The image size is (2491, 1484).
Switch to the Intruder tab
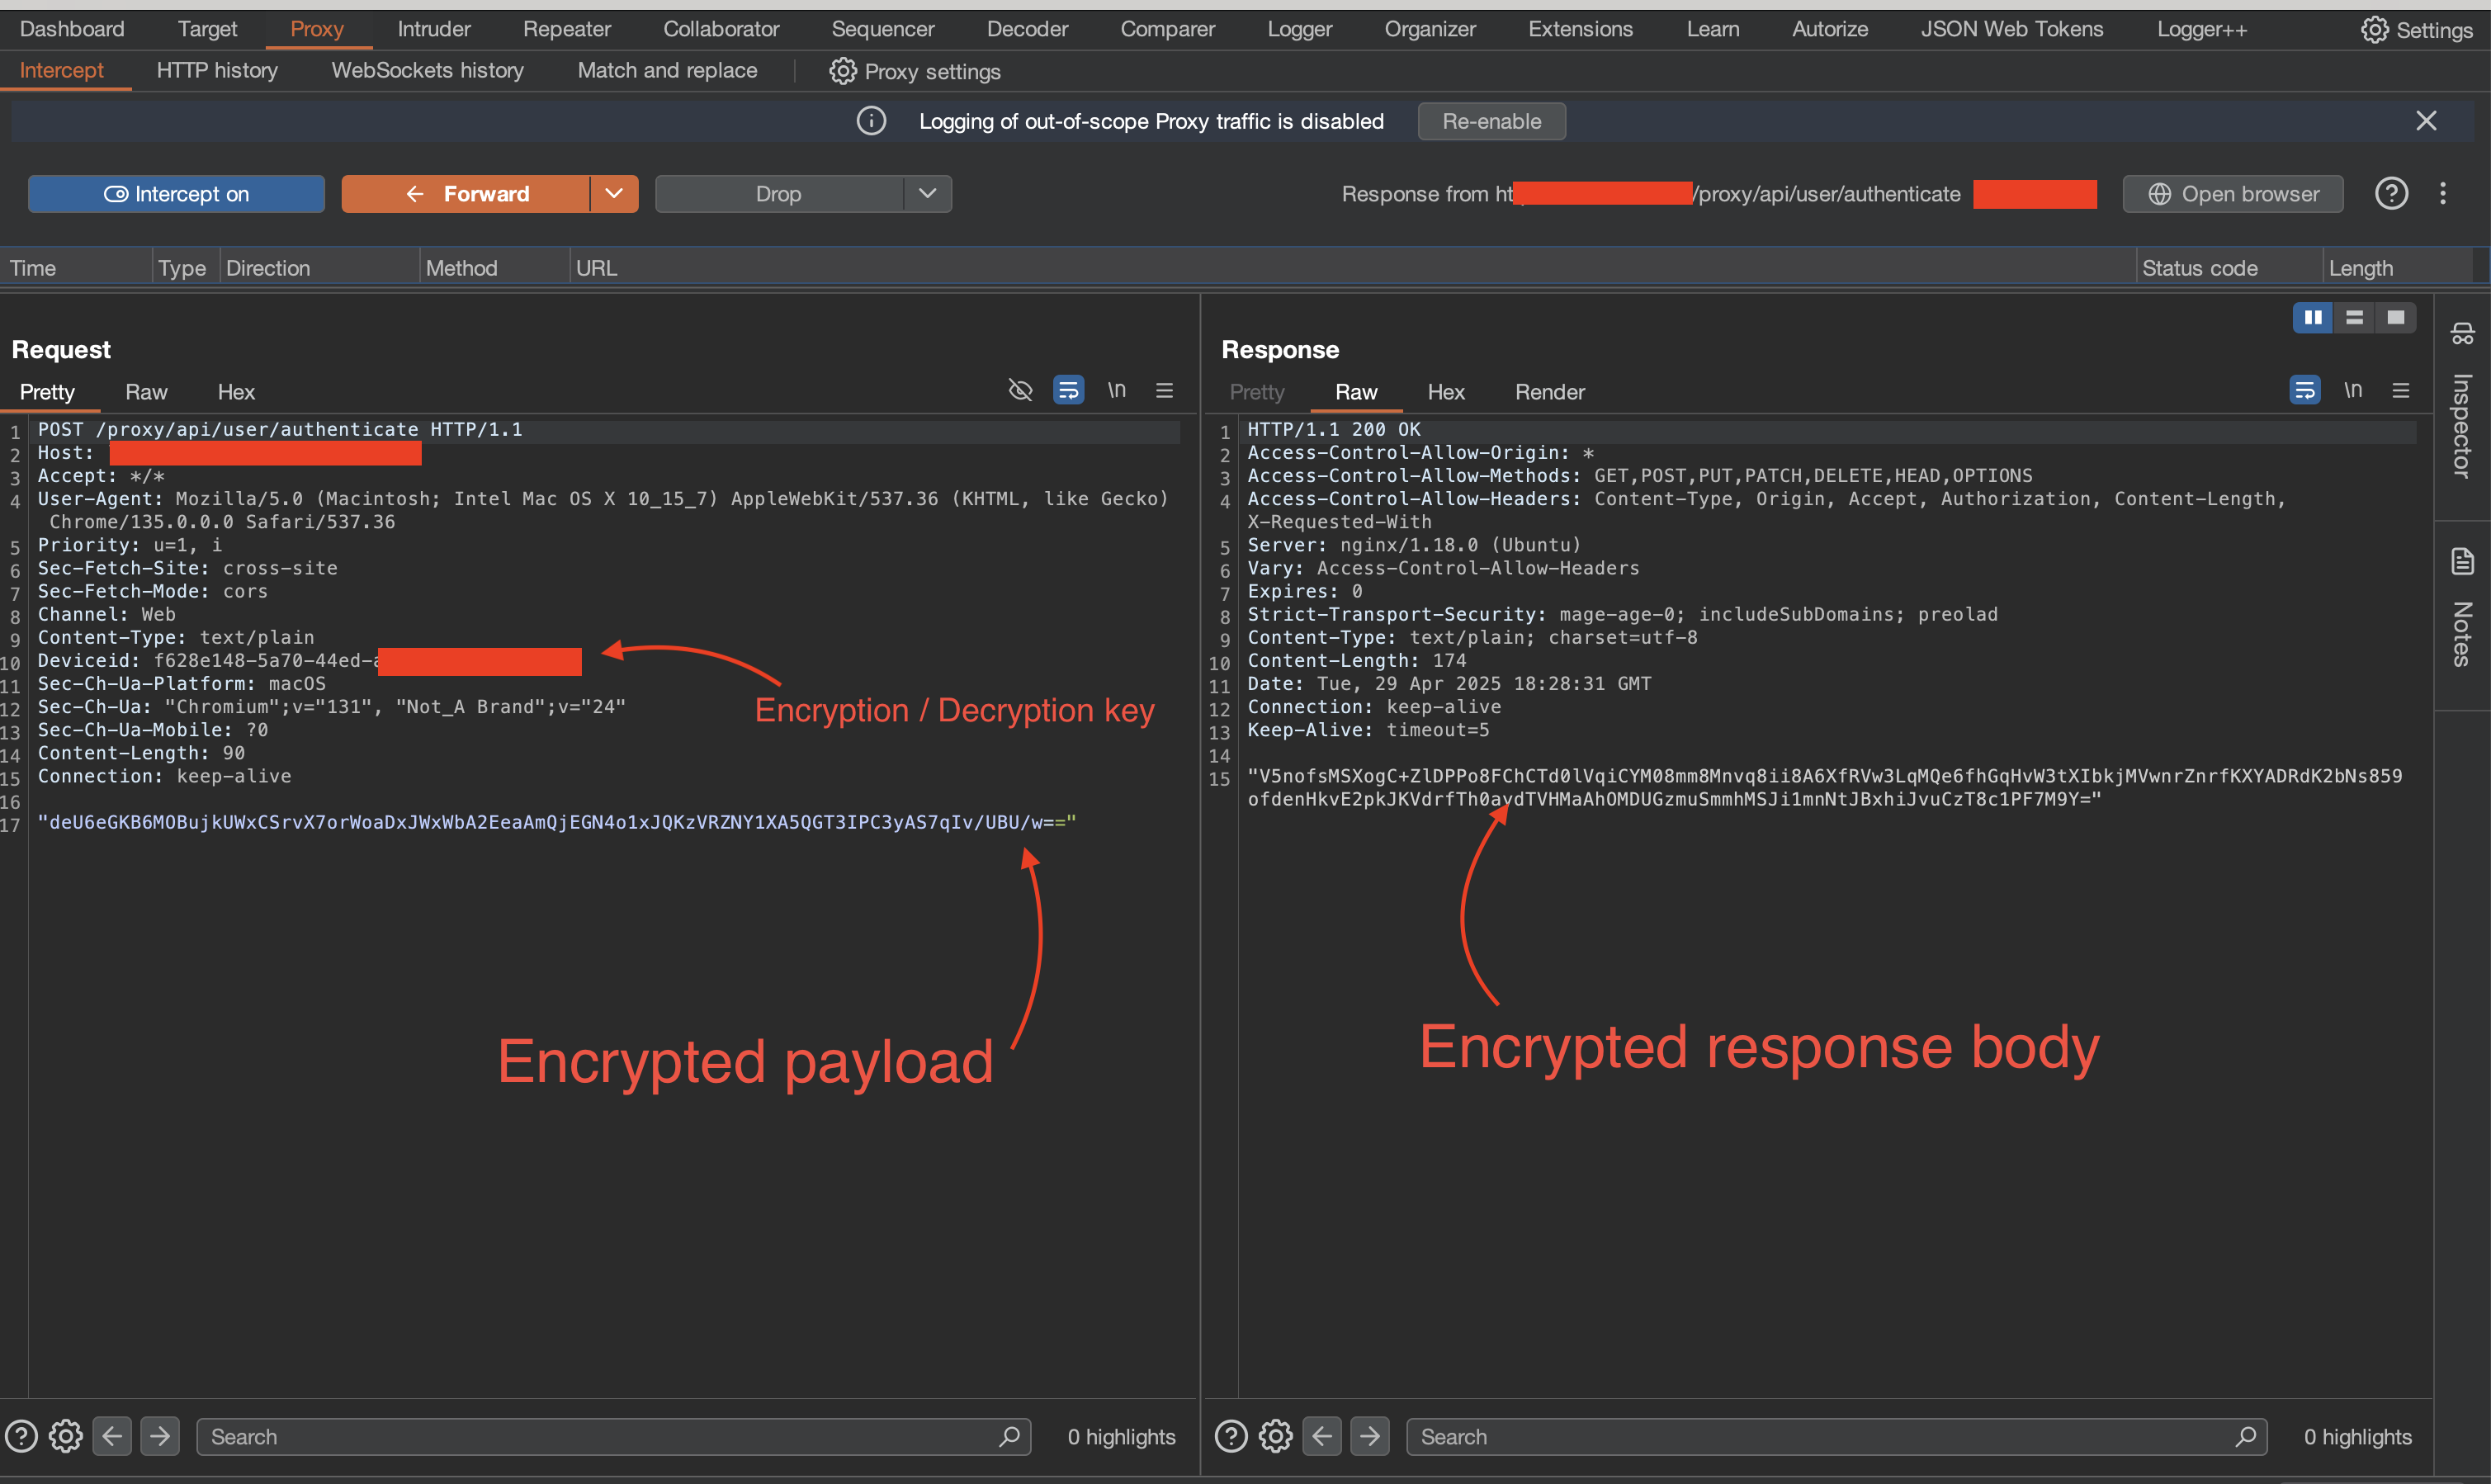click(x=434, y=29)
